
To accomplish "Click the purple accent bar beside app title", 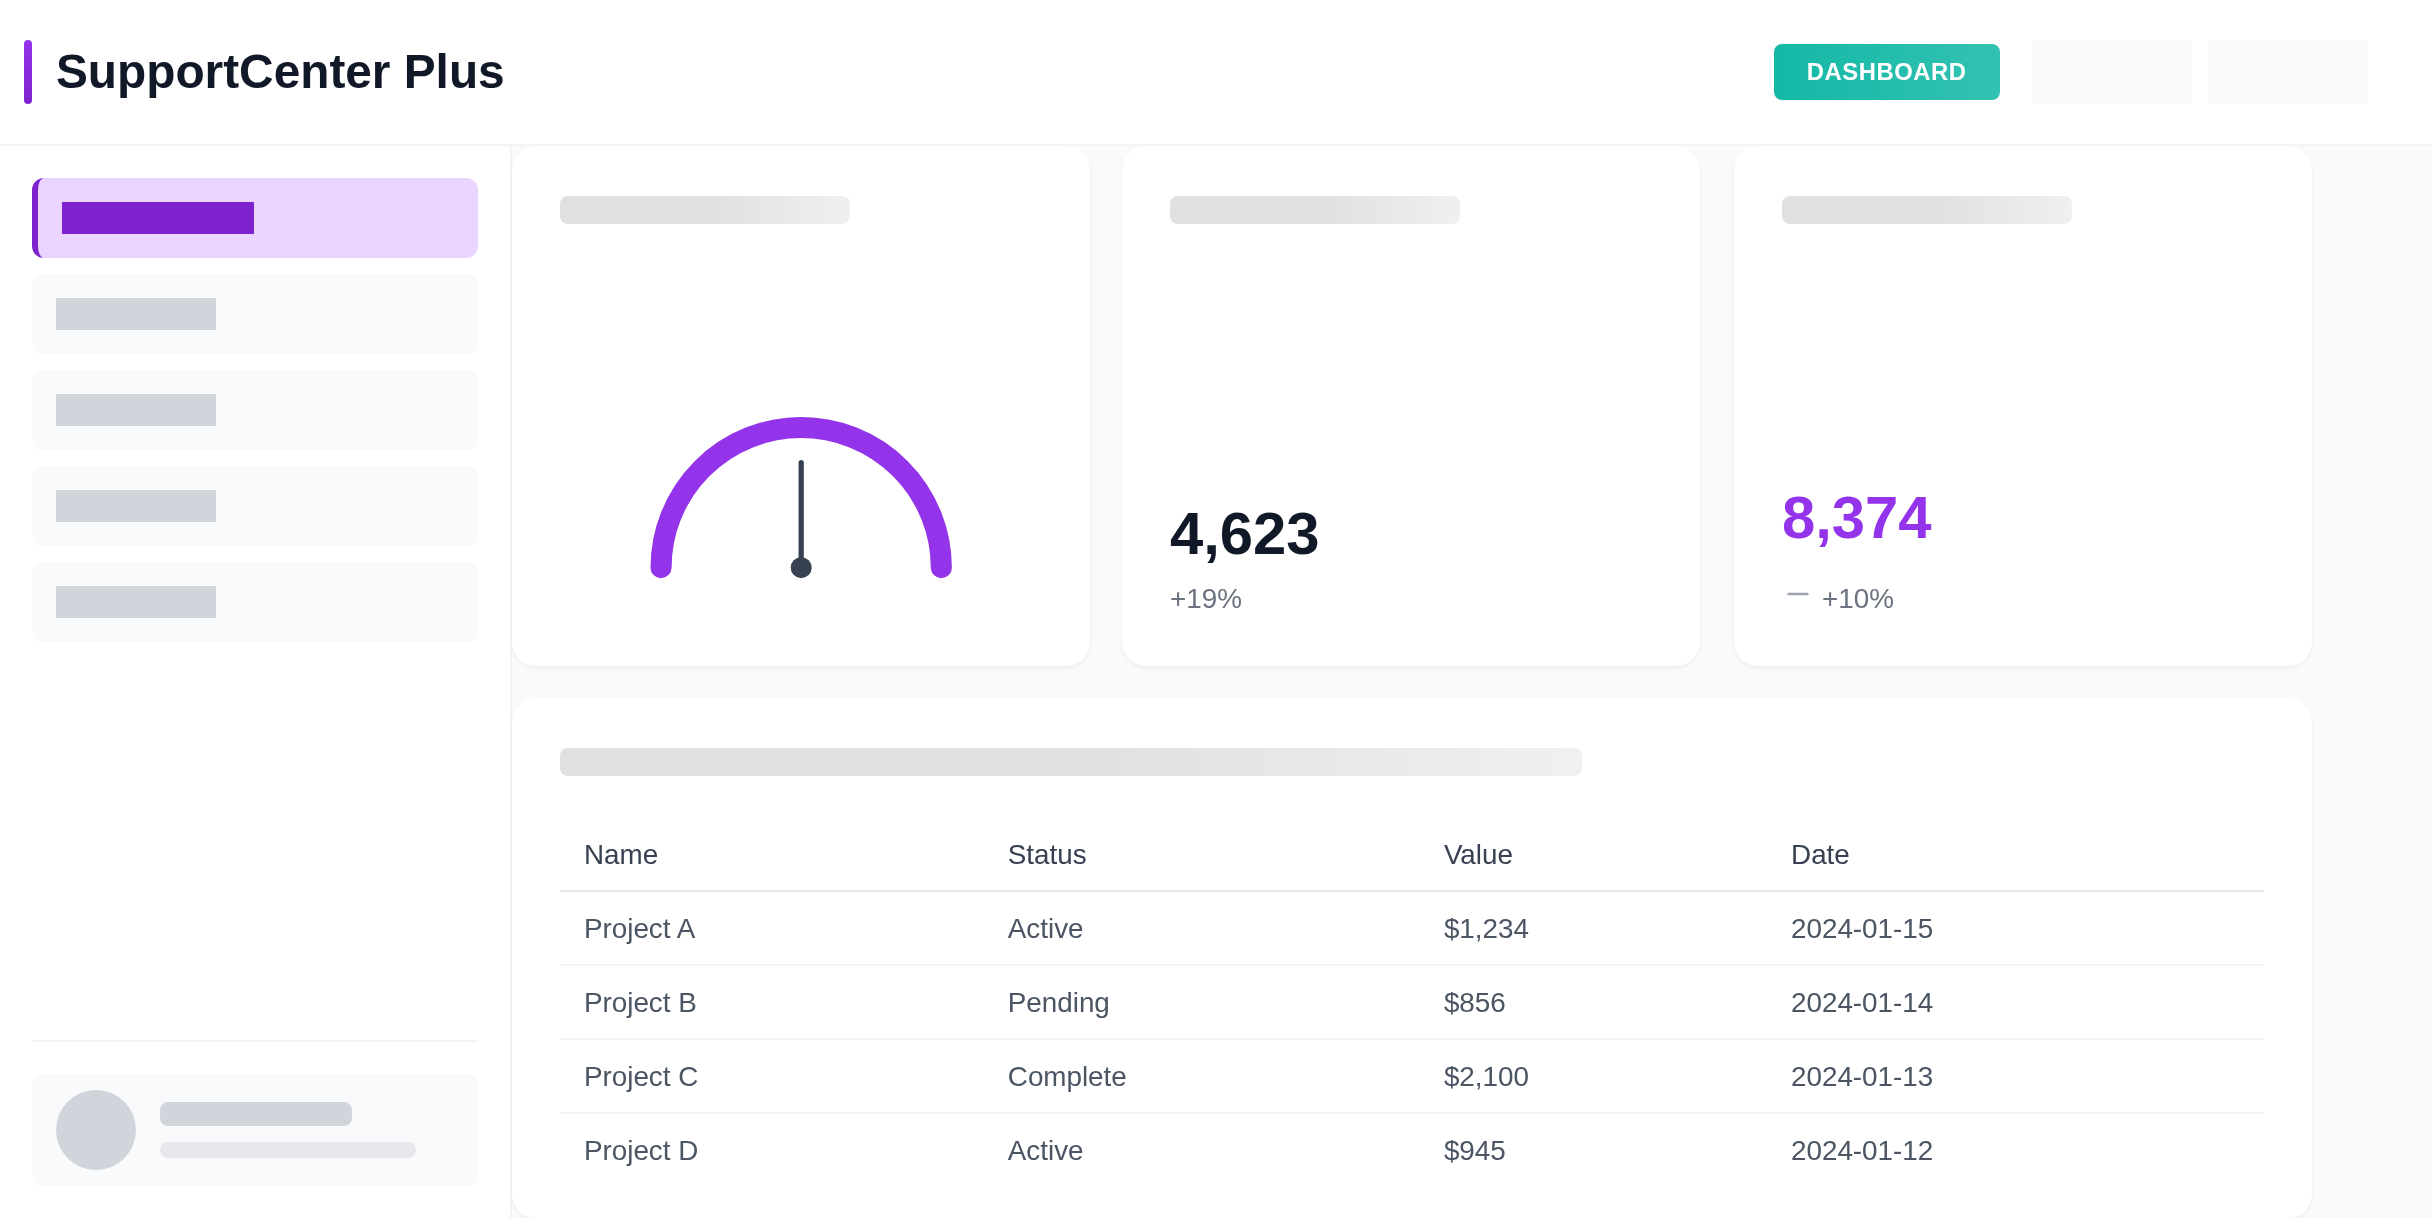I will tap(28, 72).
